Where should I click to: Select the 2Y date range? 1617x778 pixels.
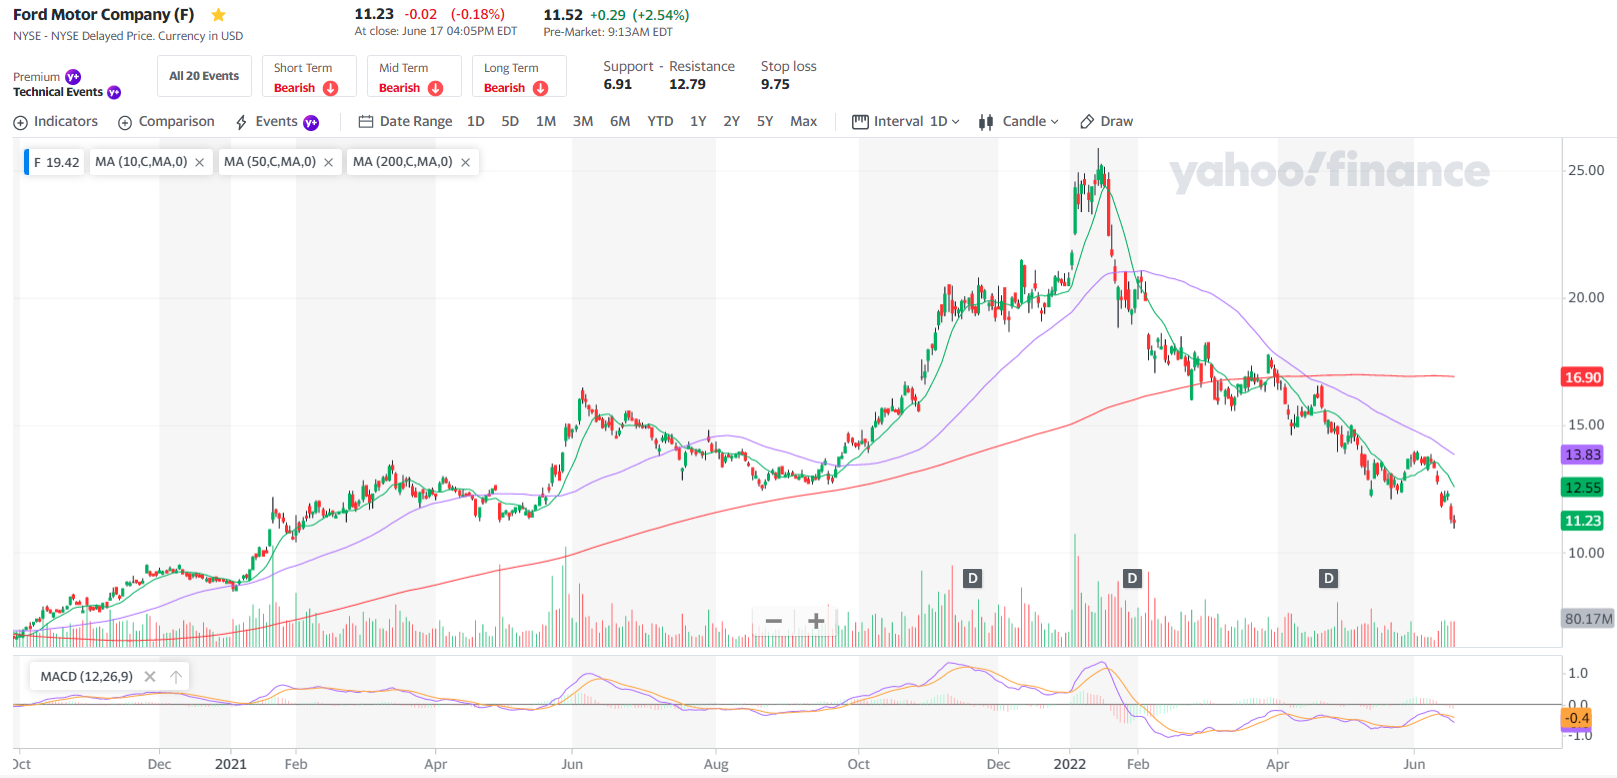[x=732, y=122]
